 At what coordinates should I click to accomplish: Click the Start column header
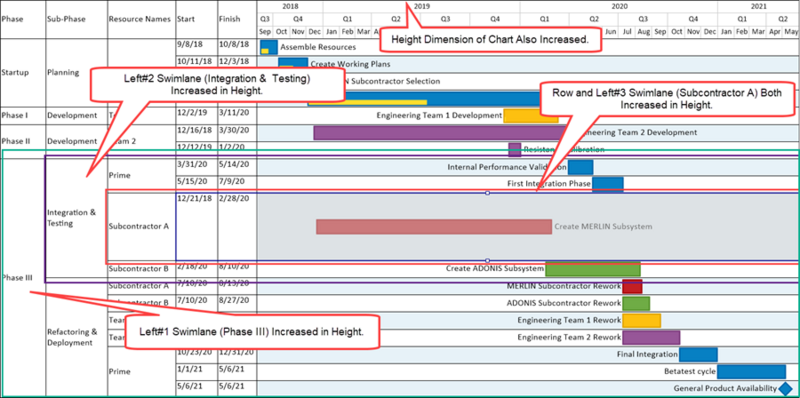(x=196, y=19)
